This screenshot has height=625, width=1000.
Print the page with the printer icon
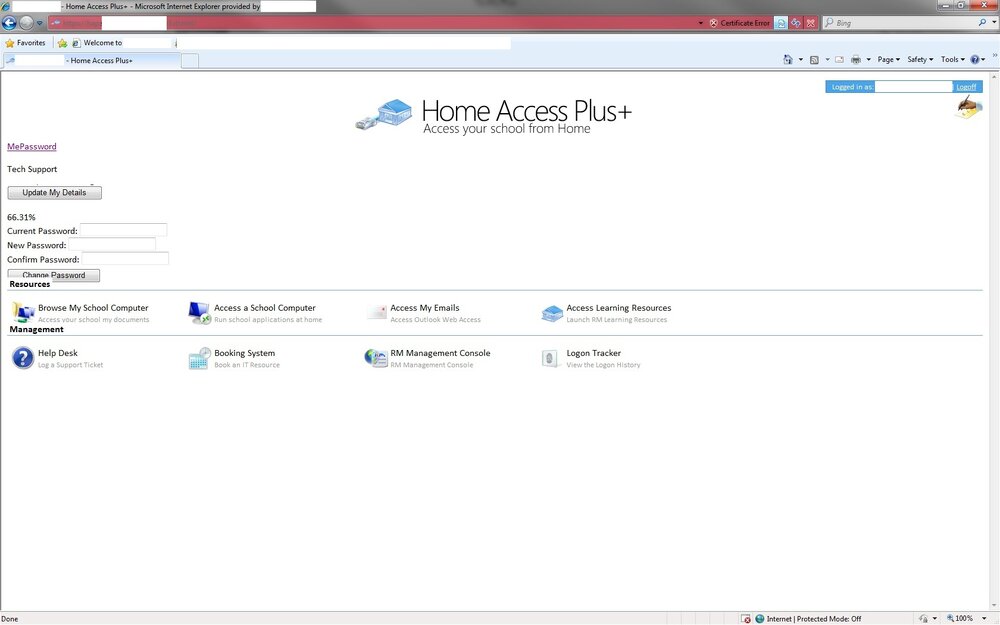tap(856, 59)
